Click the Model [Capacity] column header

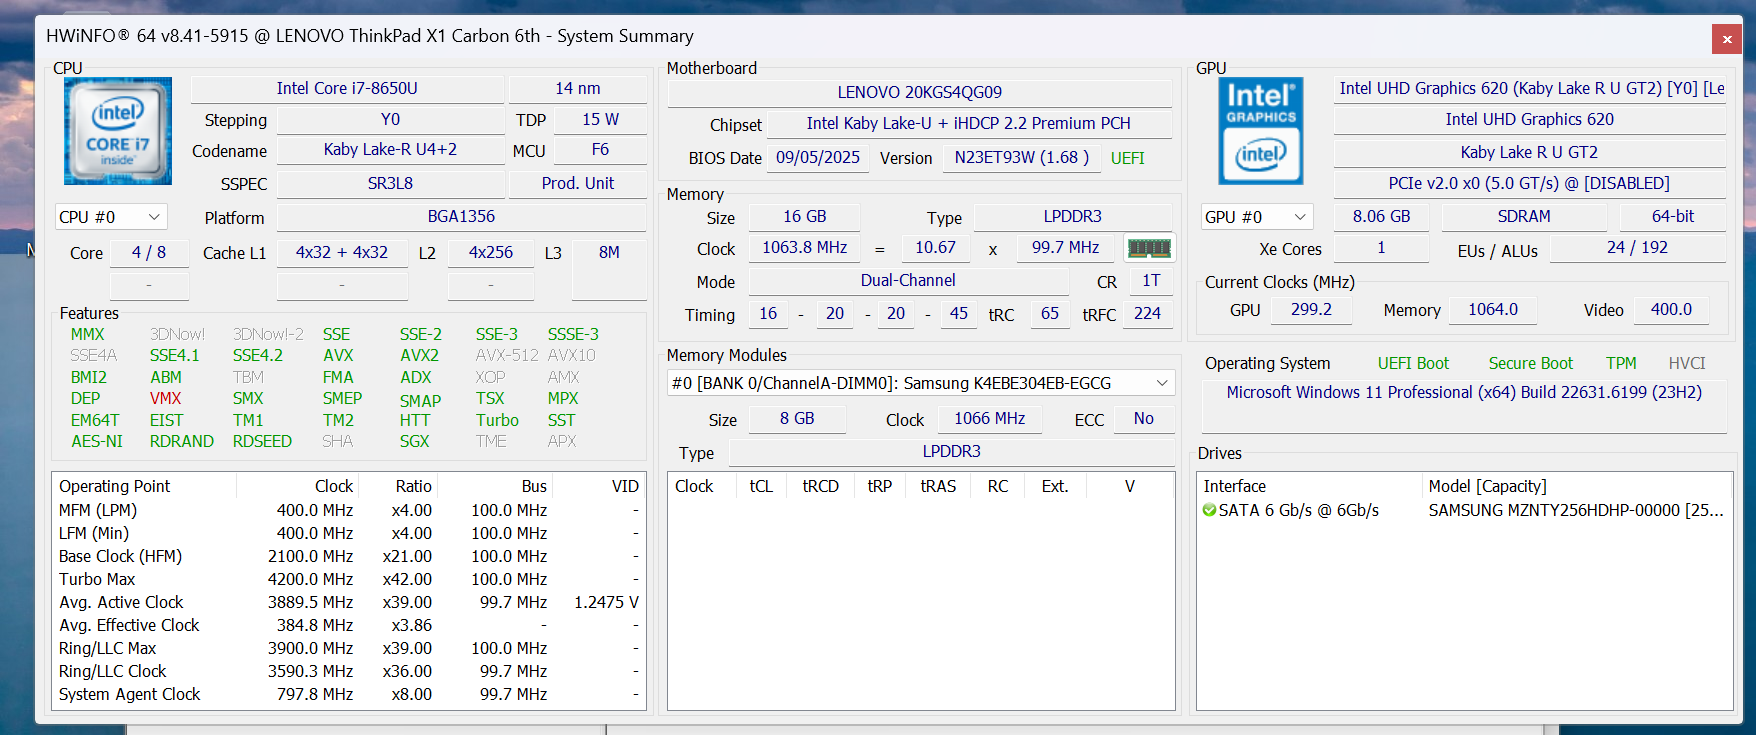[x=1577, y=486]
